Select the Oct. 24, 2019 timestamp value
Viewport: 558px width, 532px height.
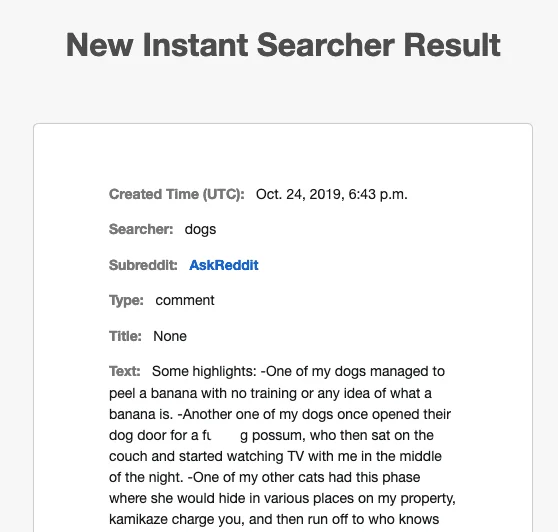[x=332, y=194]
